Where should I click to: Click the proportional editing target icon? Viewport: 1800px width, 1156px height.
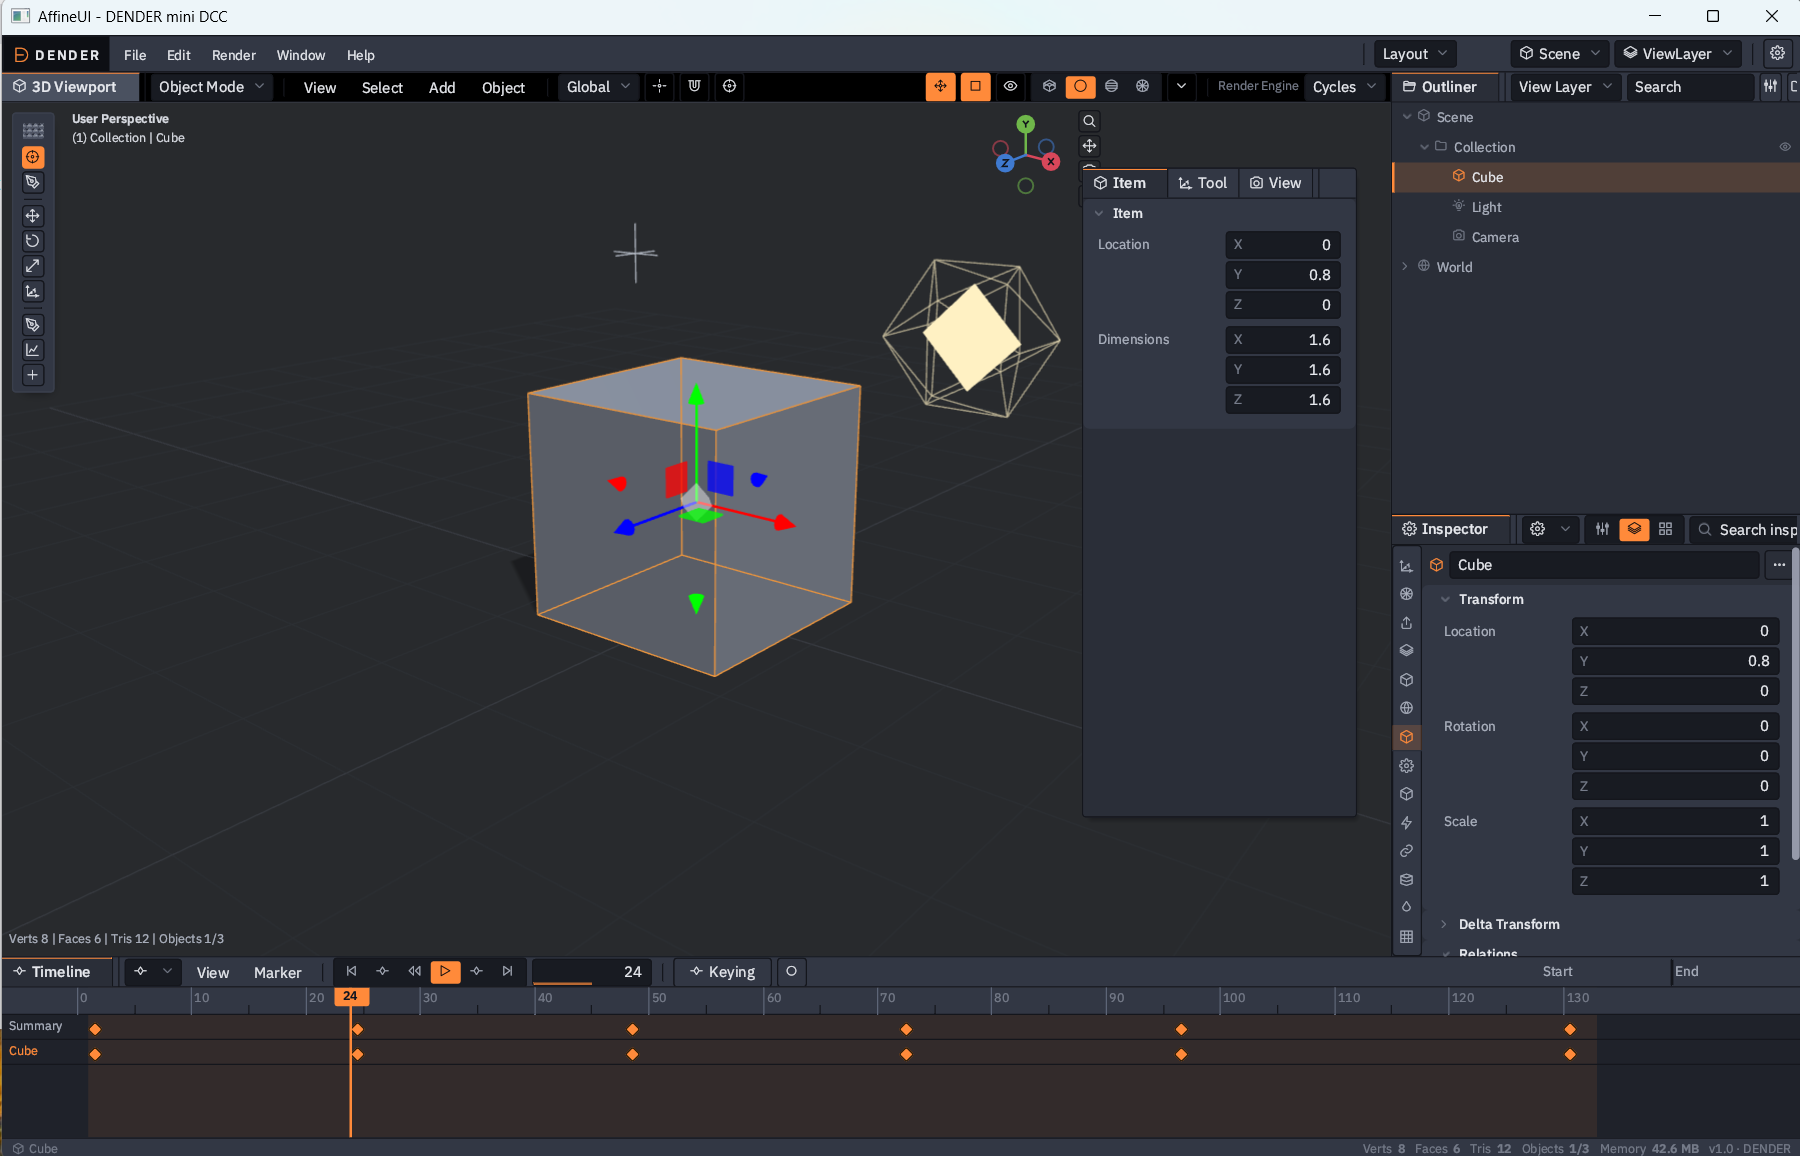click(729, 87)
